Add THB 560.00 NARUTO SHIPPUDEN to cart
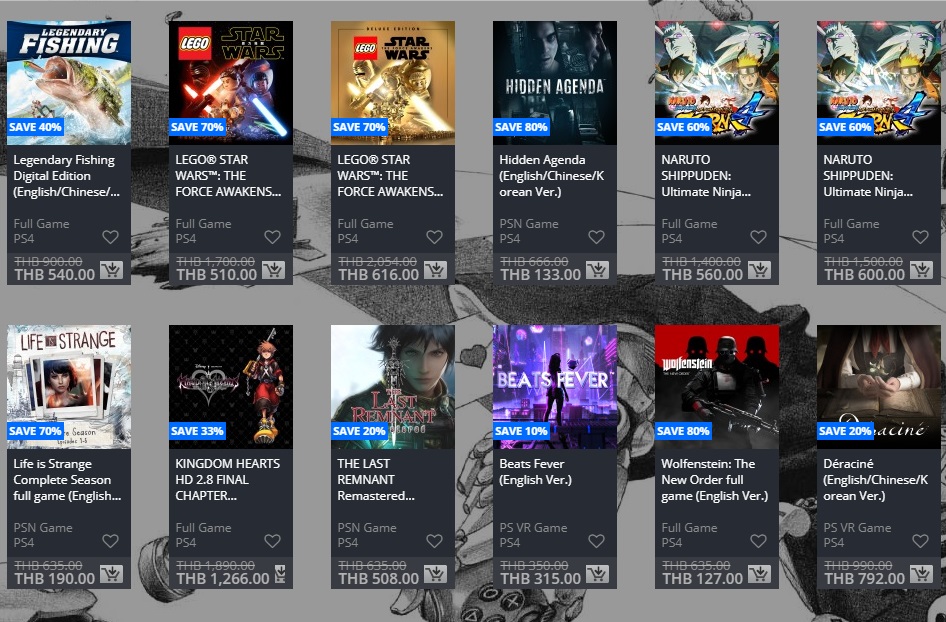This screenshot has height=622, width=946. click(x=759, y=270)
